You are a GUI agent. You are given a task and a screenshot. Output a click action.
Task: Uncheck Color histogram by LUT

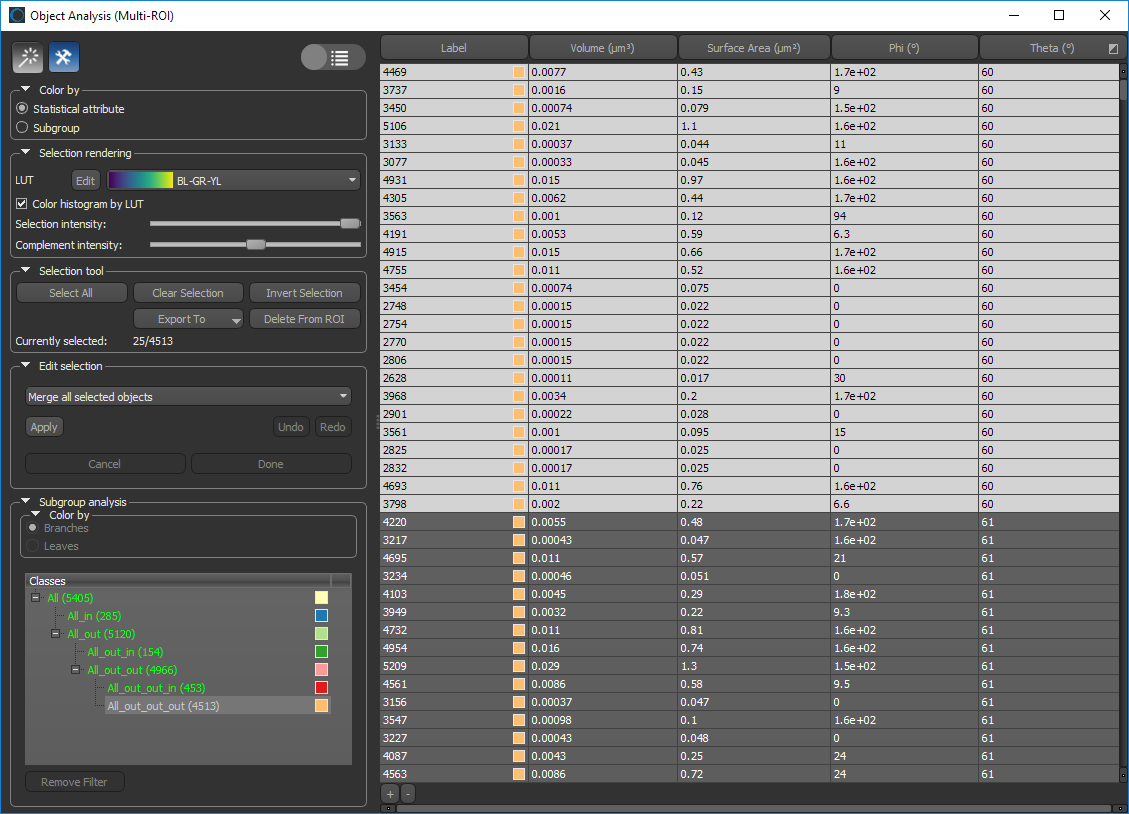[23, 204]
